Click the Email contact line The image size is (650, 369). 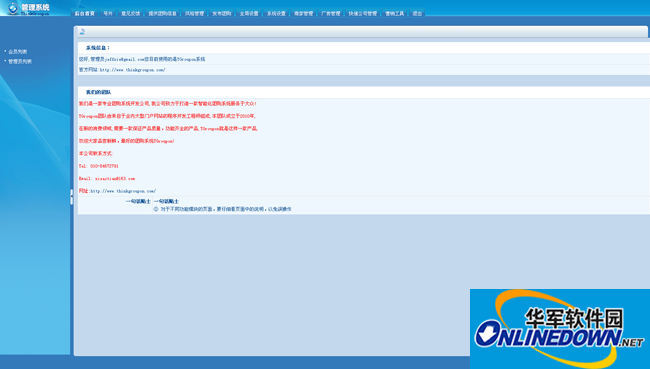(107, 179)
